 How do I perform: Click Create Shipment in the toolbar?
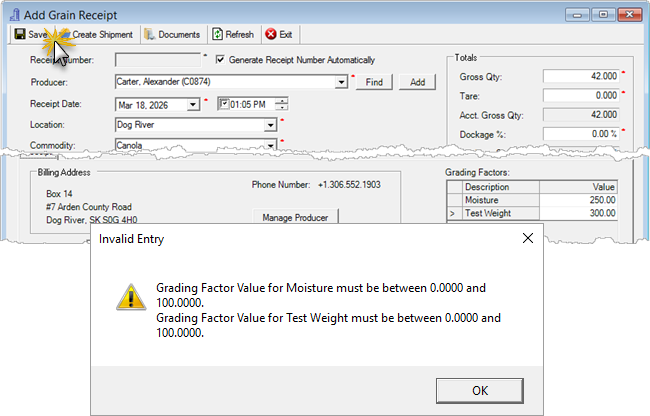point(97,34)
